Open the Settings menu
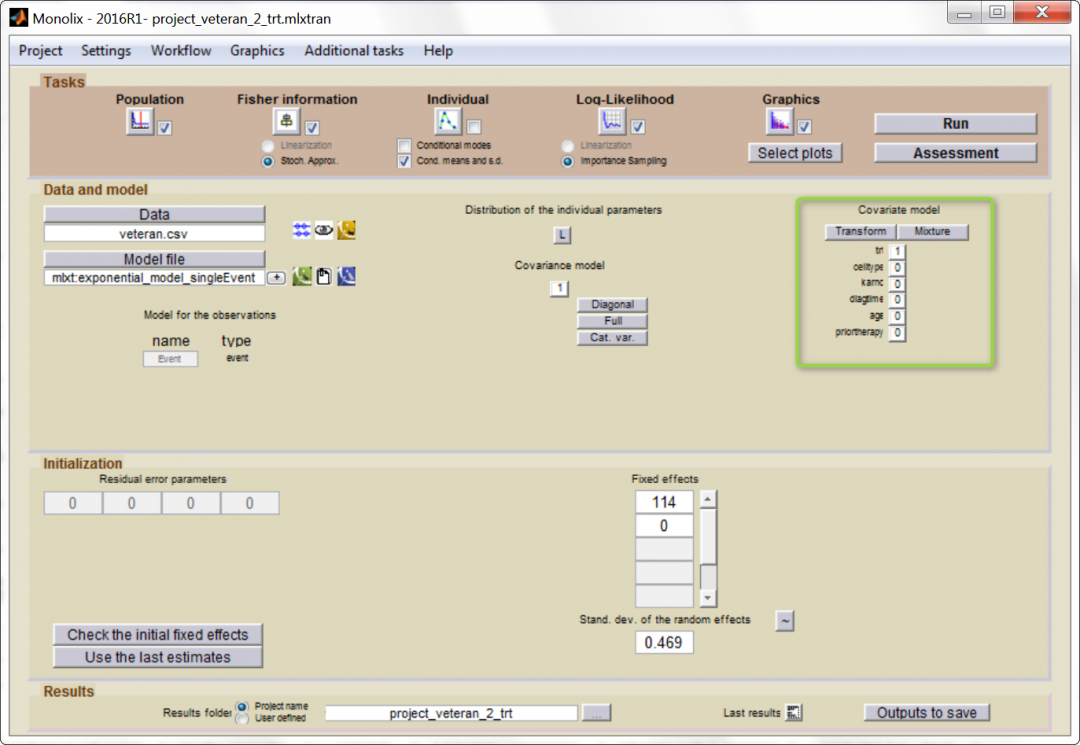Image resolution: width=1080 pixels, height=745 pixels. point(106,50)
